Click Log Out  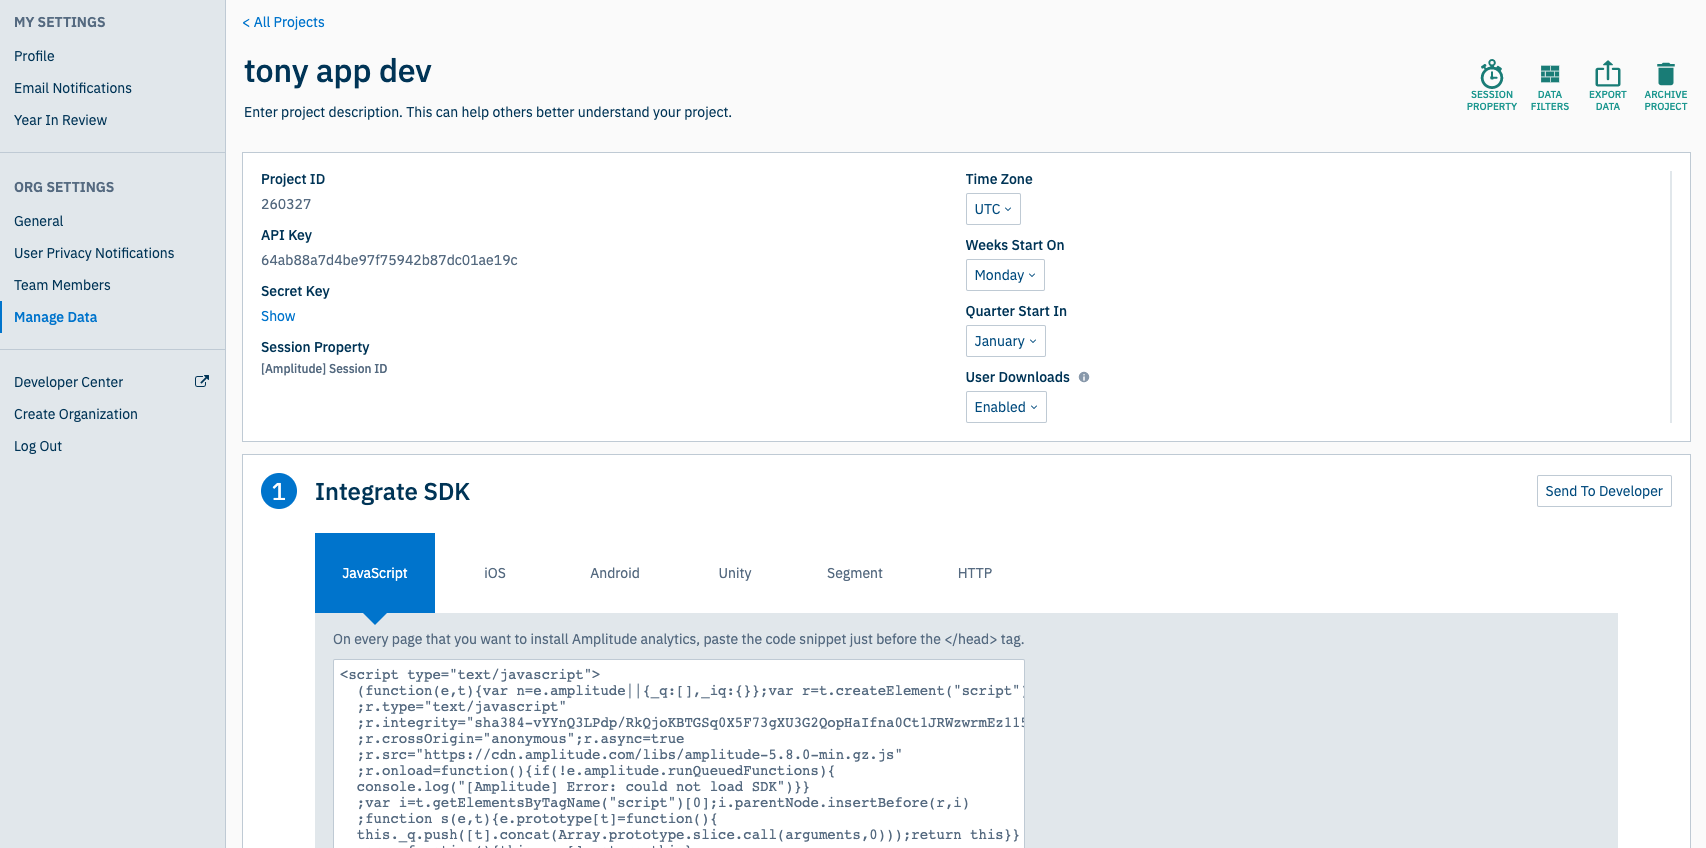(x=38, y=446)
